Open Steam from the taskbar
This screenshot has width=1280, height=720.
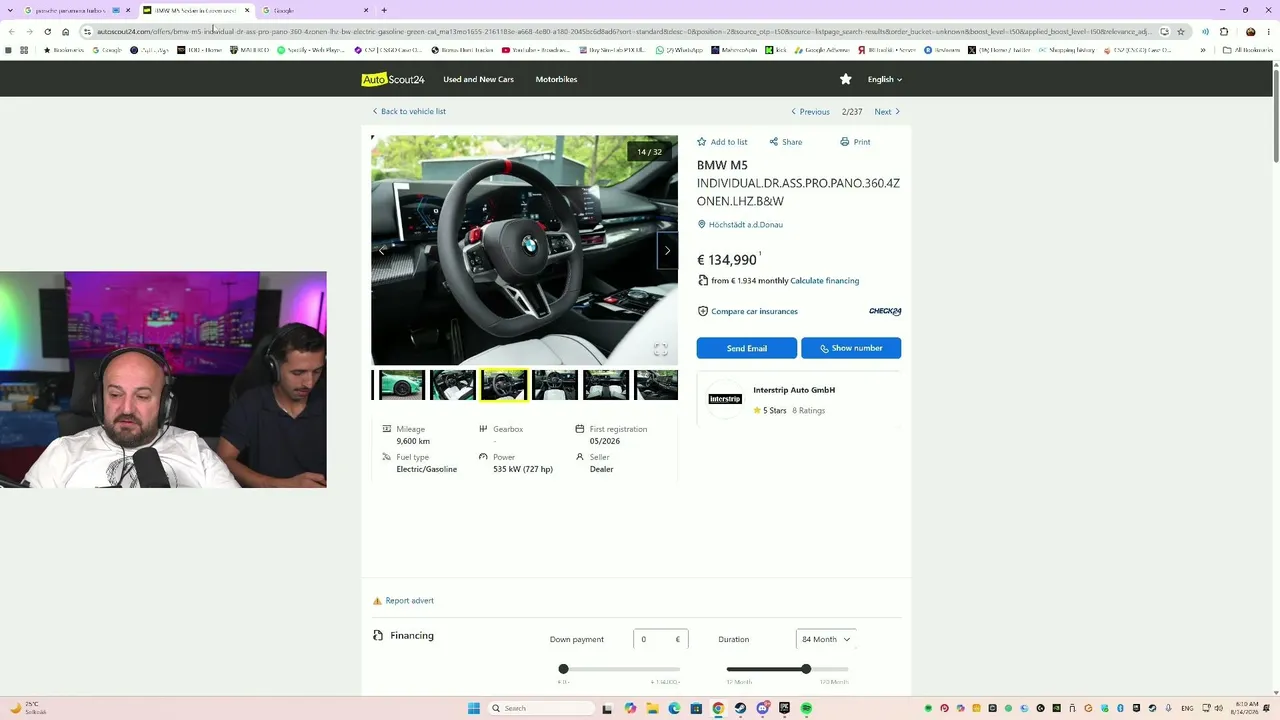[740, 708]
